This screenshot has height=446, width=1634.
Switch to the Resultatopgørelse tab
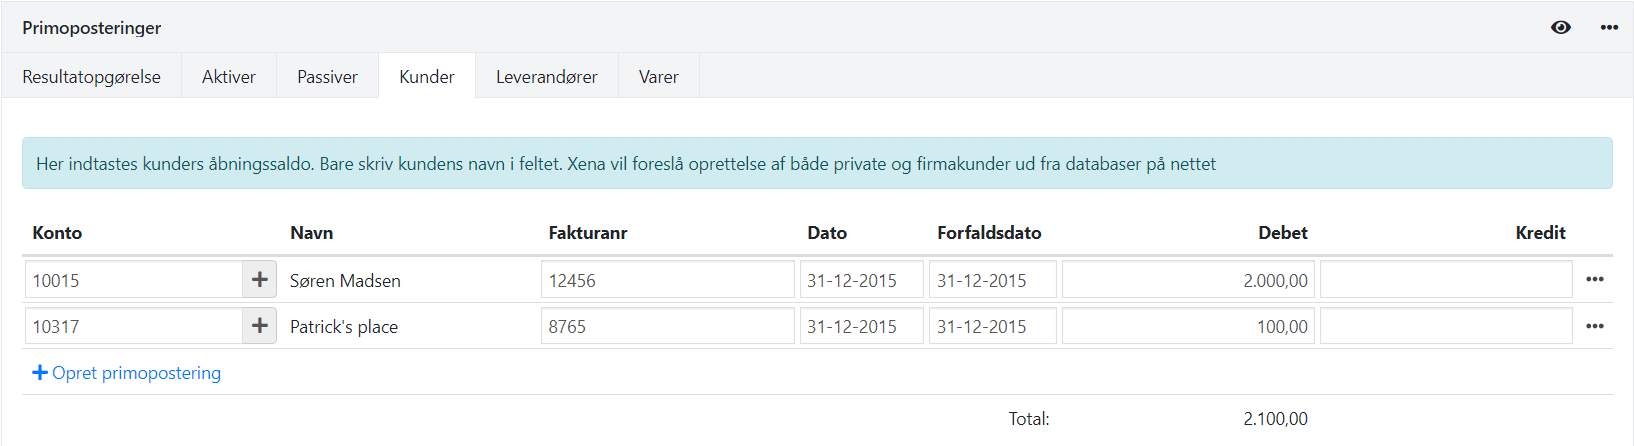91,77
